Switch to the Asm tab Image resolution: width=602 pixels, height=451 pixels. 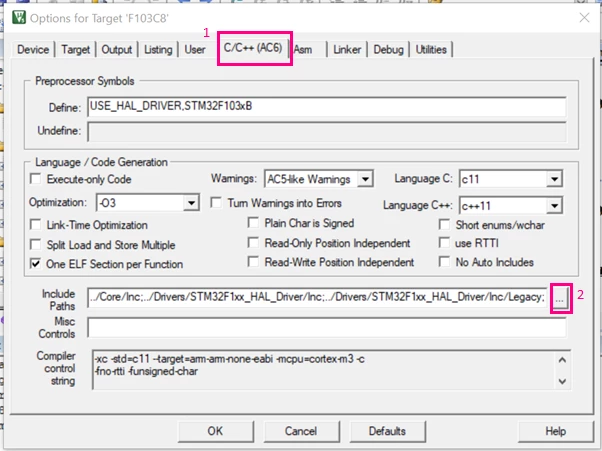(x=303, y=50)
